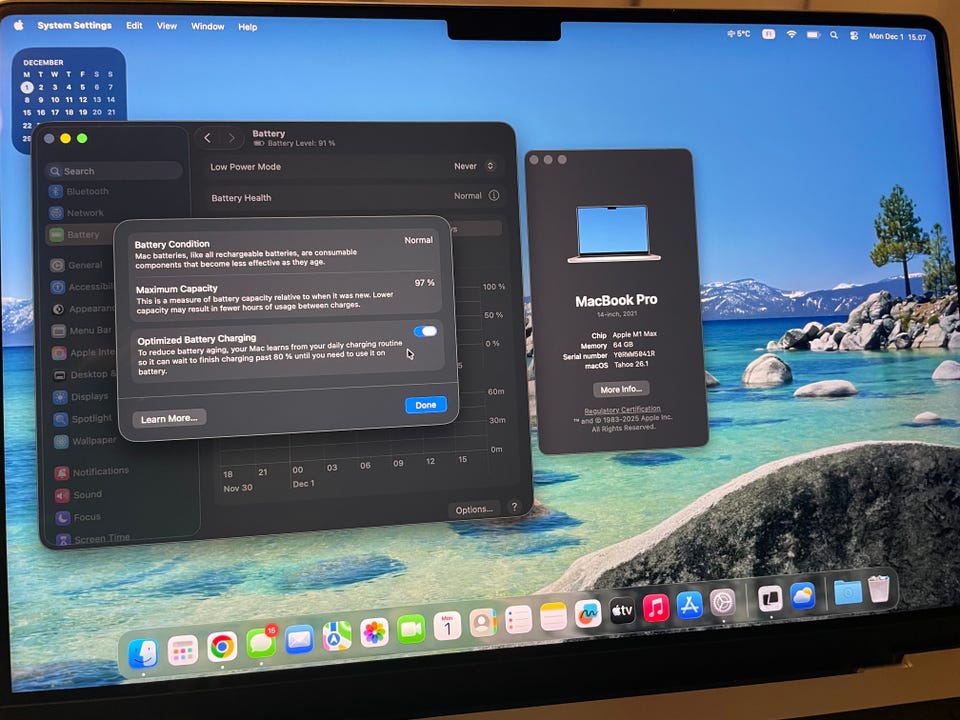Launch Freeform from the Dock
The width and height of the screenshot is (960, 720).
click(588, 614)
